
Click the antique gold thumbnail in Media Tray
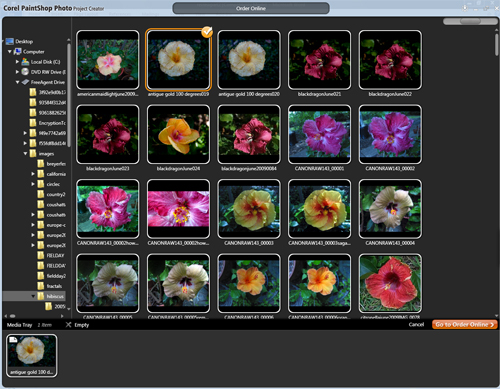click(31, 355)
